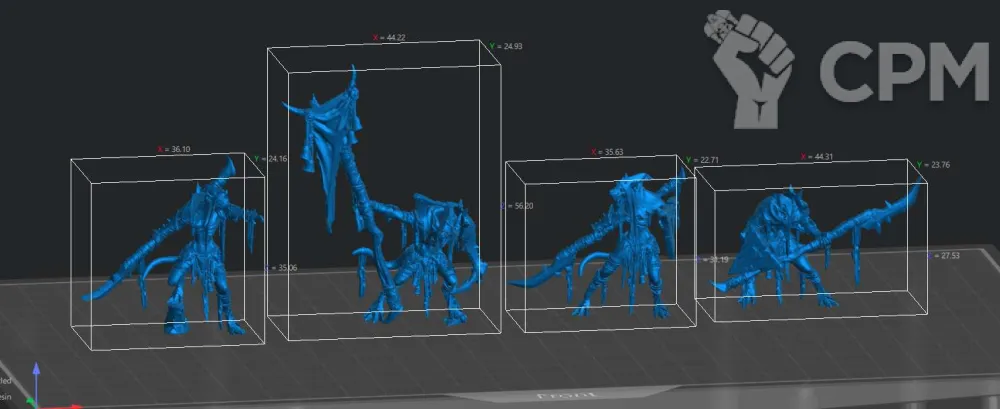Select the third creature model with curved blade
The height and width of the screenshot is (409, 1000).
(620, 240)
